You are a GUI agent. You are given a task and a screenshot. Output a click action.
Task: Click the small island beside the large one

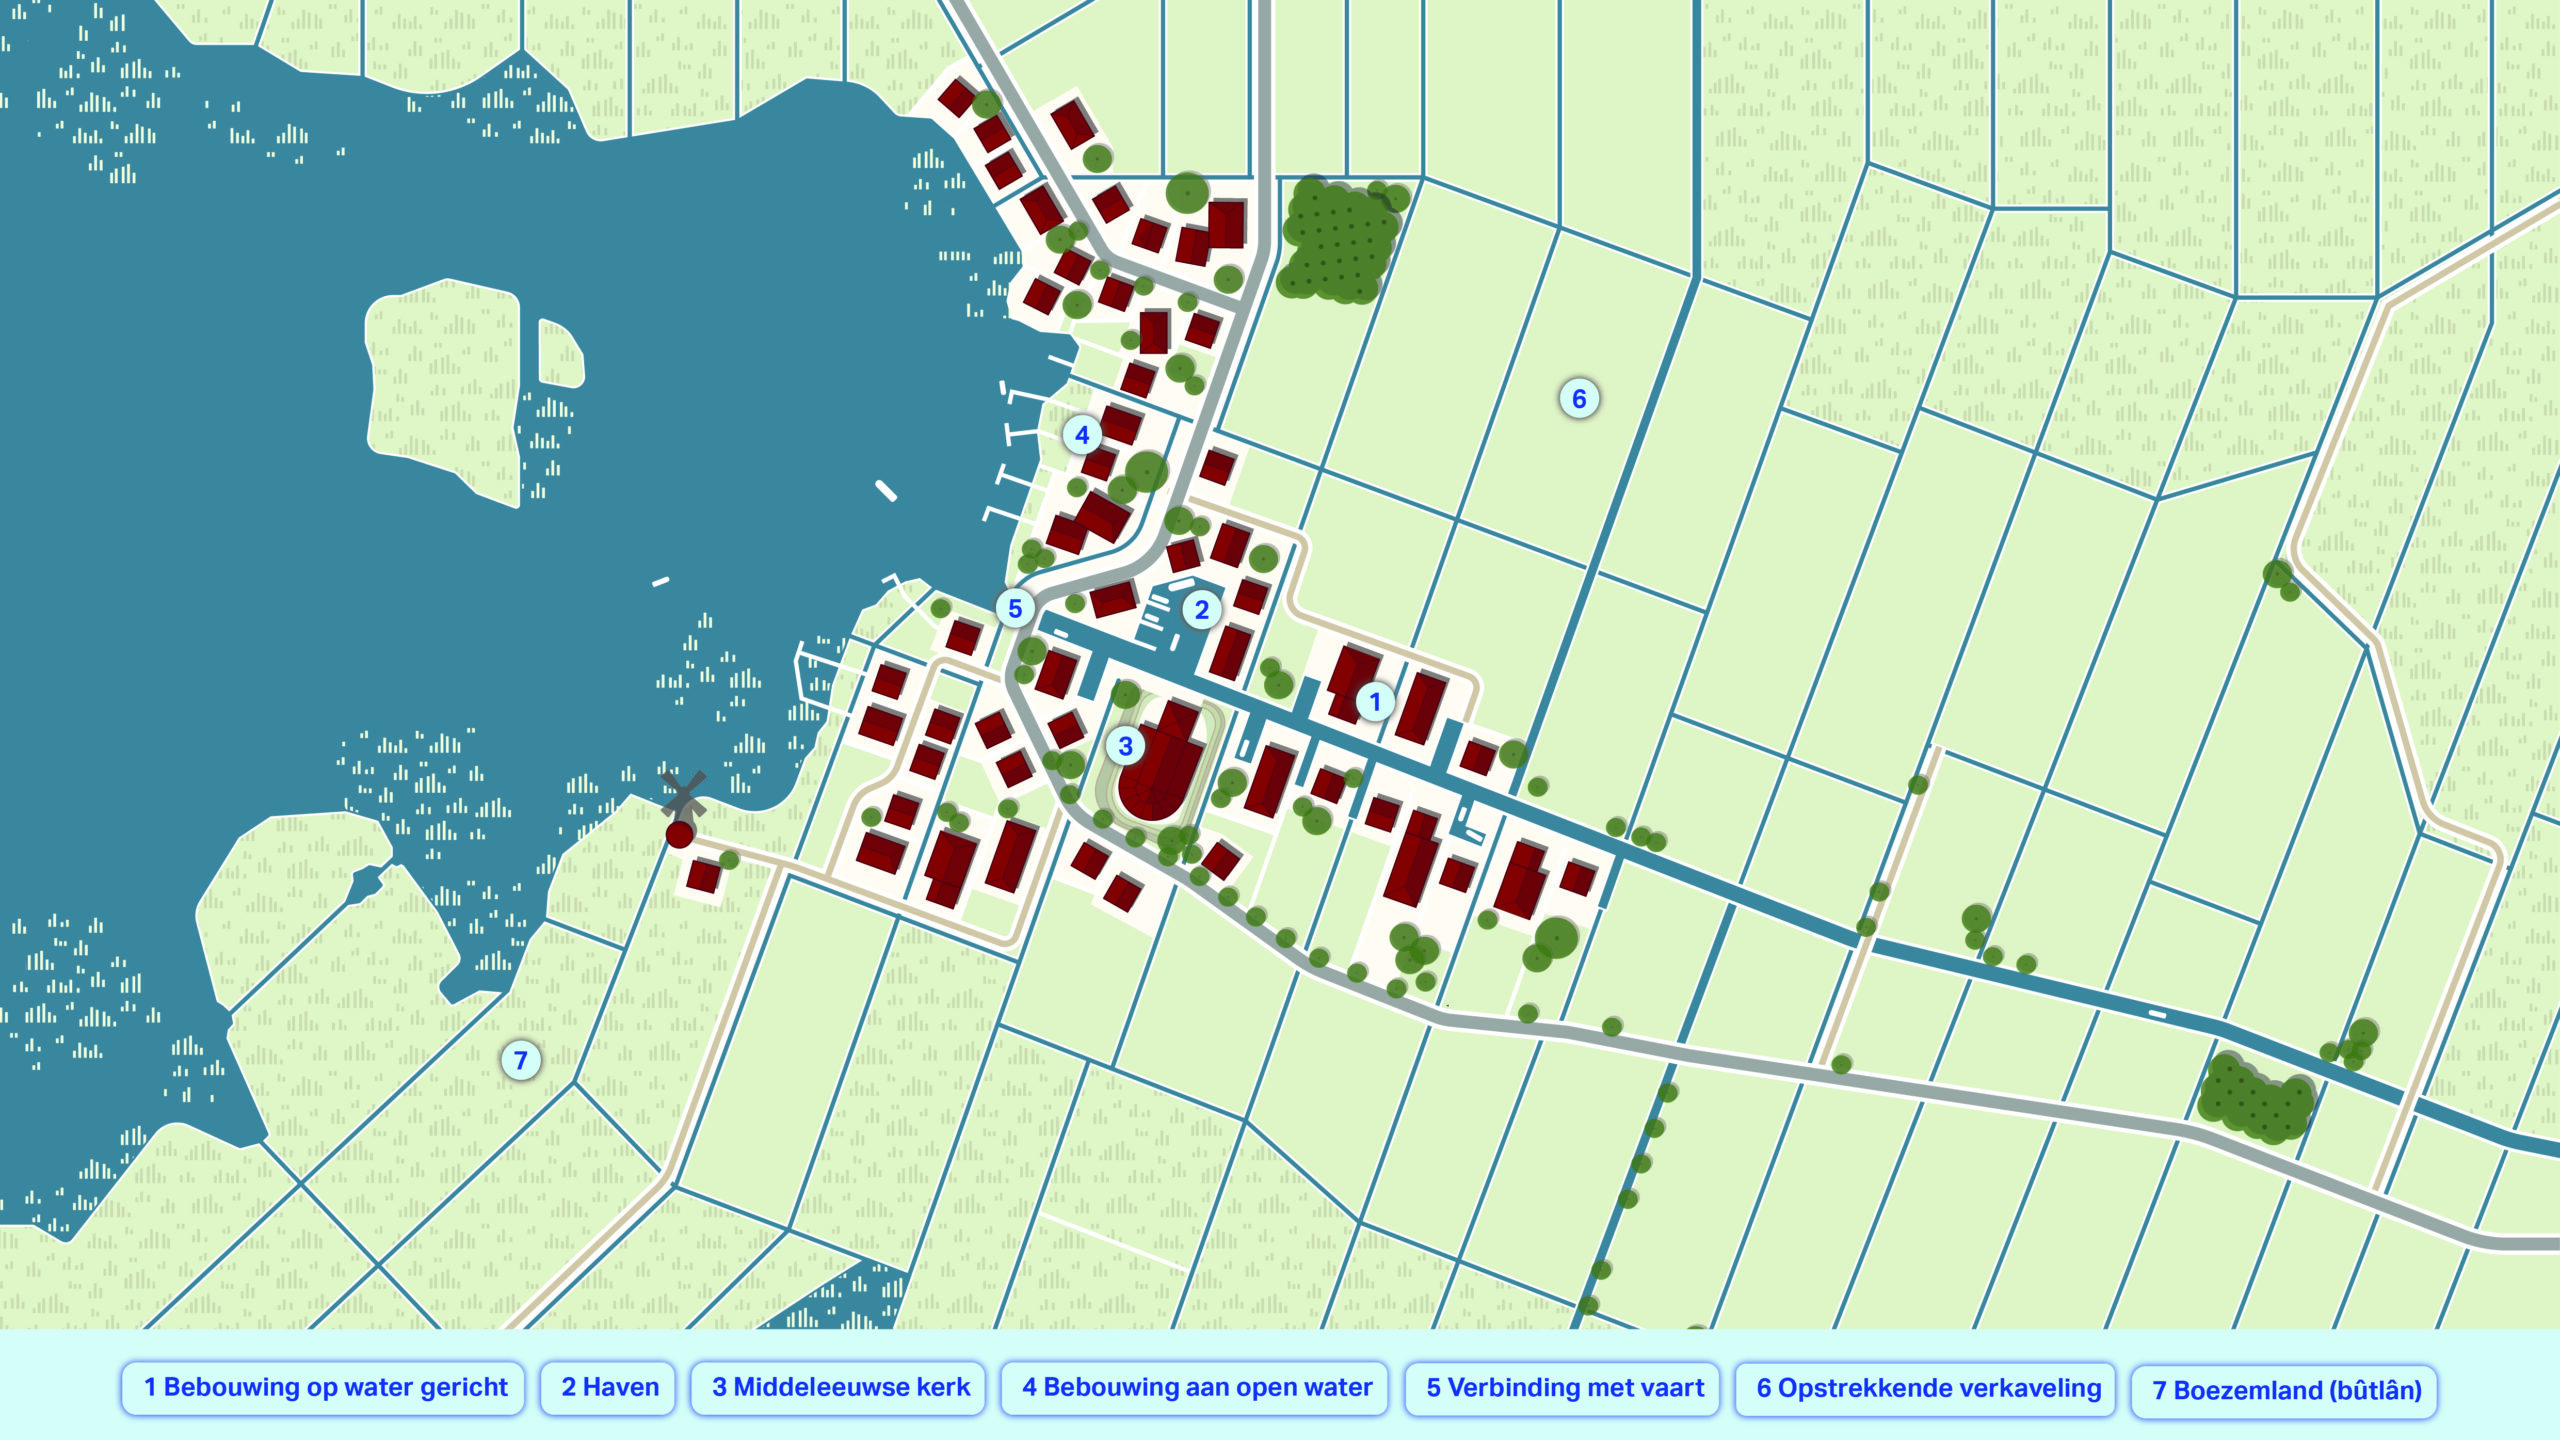pyautogui.click(x=560, y=355)
